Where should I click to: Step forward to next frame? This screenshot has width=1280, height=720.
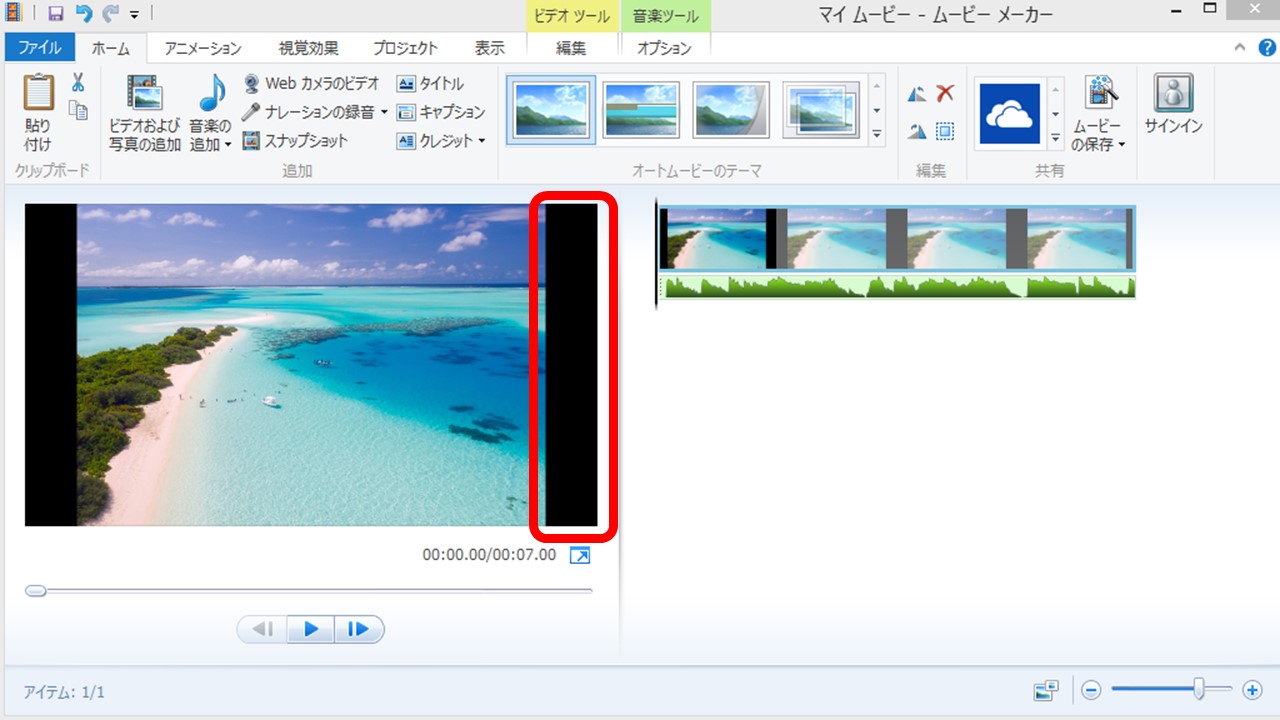[358, 629]
